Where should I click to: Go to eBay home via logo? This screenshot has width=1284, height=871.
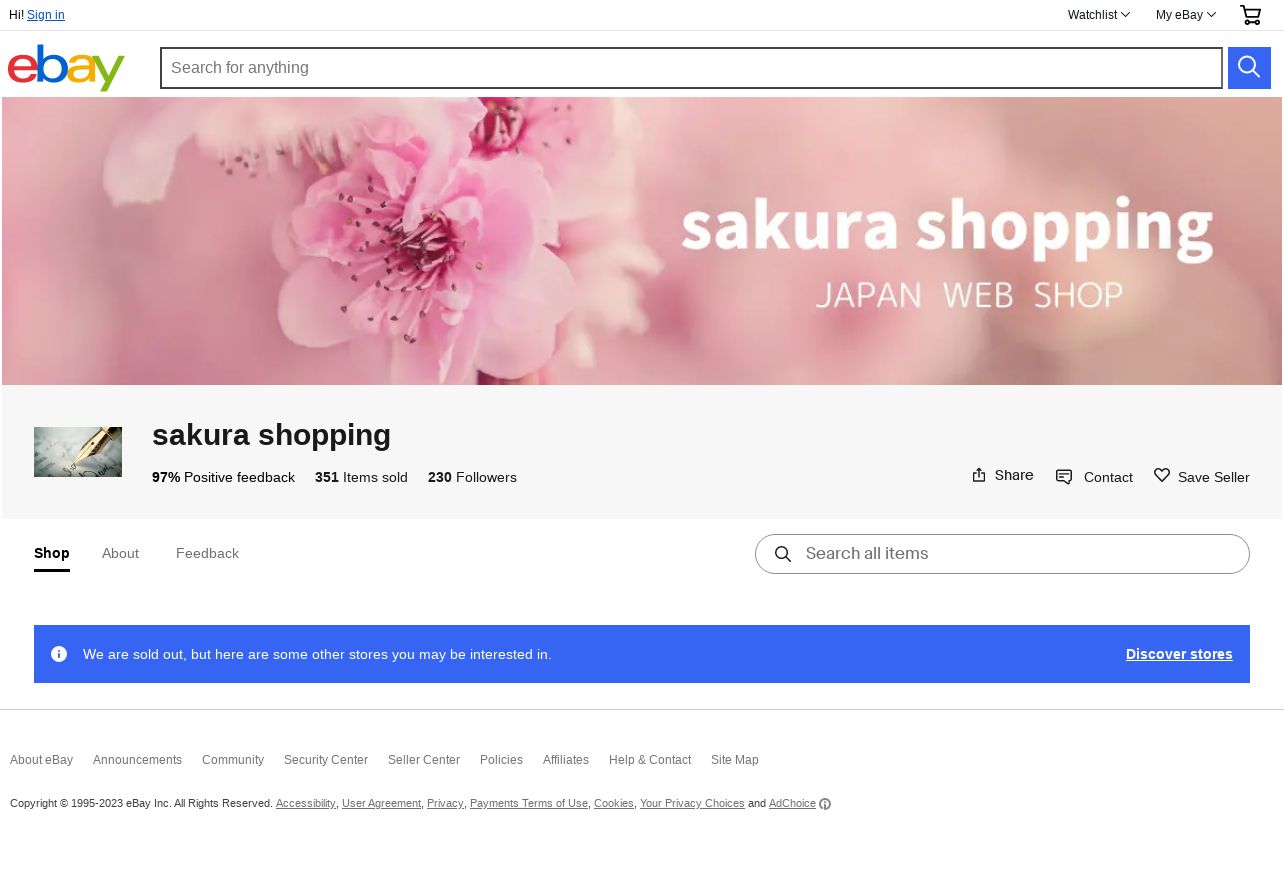[x=66, y=68]
